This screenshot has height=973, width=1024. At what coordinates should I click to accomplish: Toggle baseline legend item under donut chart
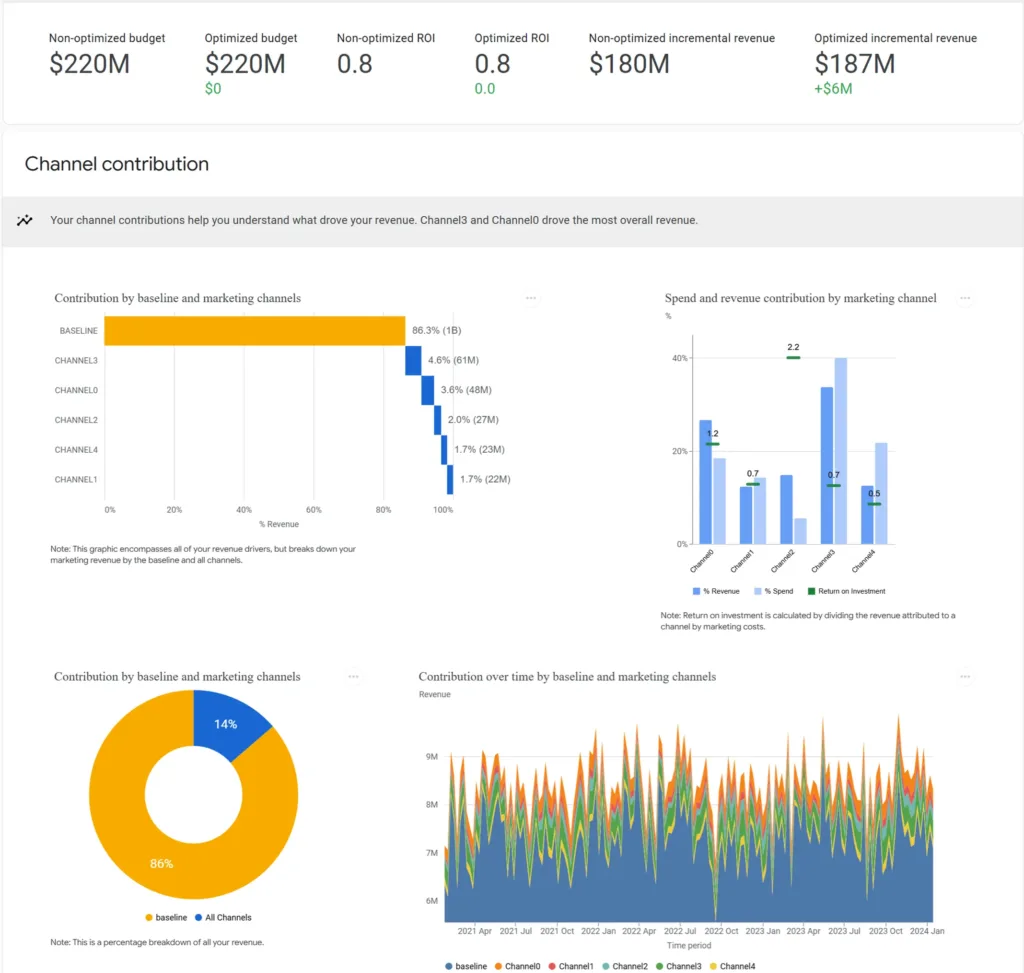166,917
